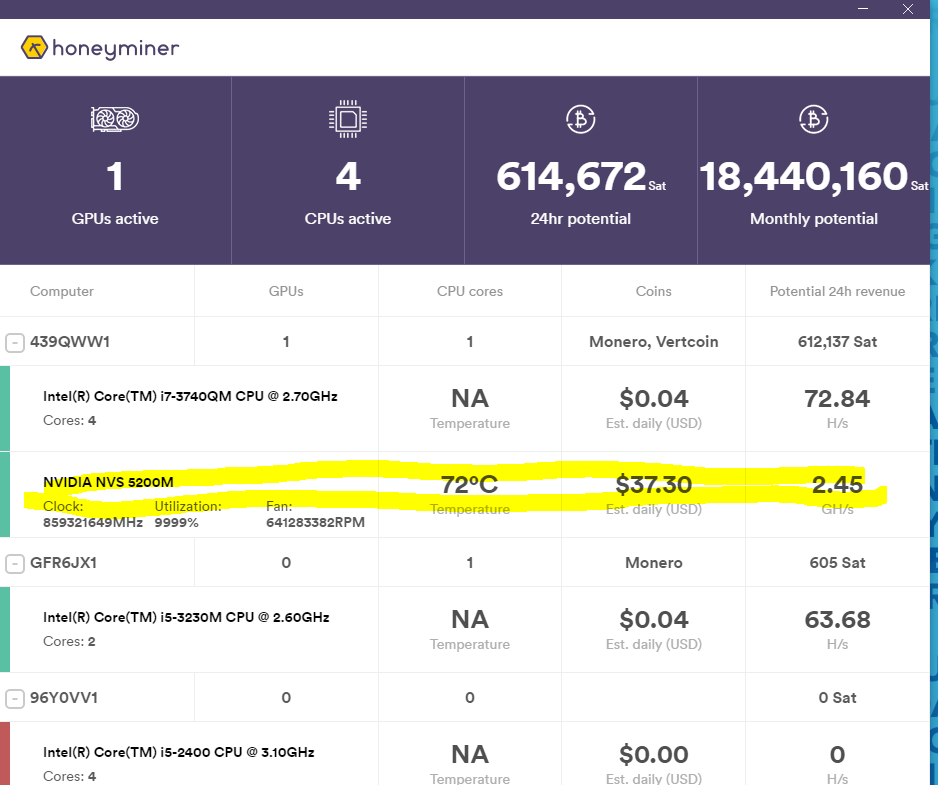Collapse the GFR6JX1 computer row
Image resolution: width=938 pixels, height=785 pixels.
pyautogui.click(x=15, y=563)
